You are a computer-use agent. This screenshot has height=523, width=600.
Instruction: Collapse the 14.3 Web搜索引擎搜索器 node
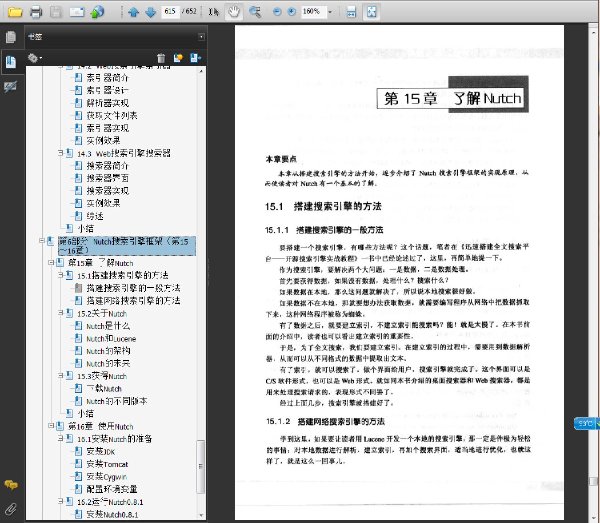click(60, 152)
